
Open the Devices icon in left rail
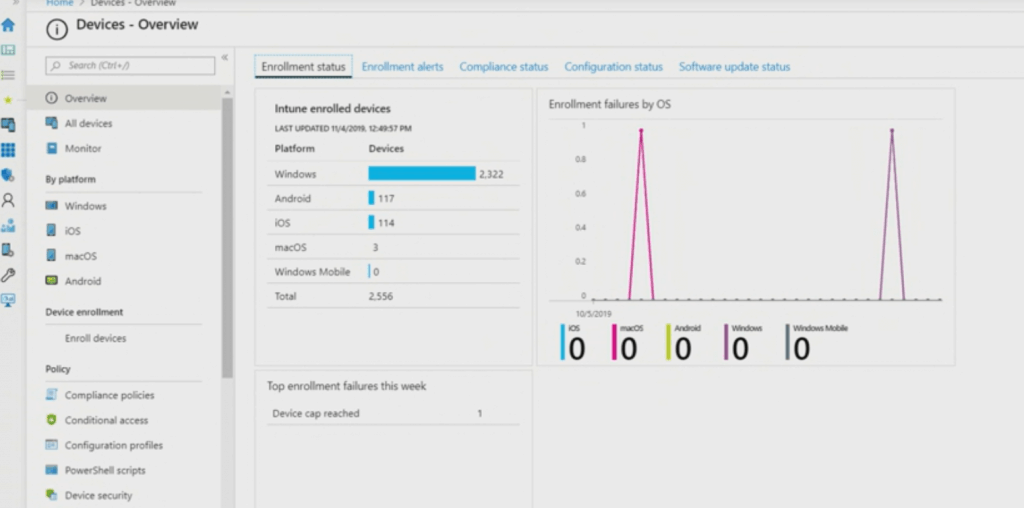point(8,125)
